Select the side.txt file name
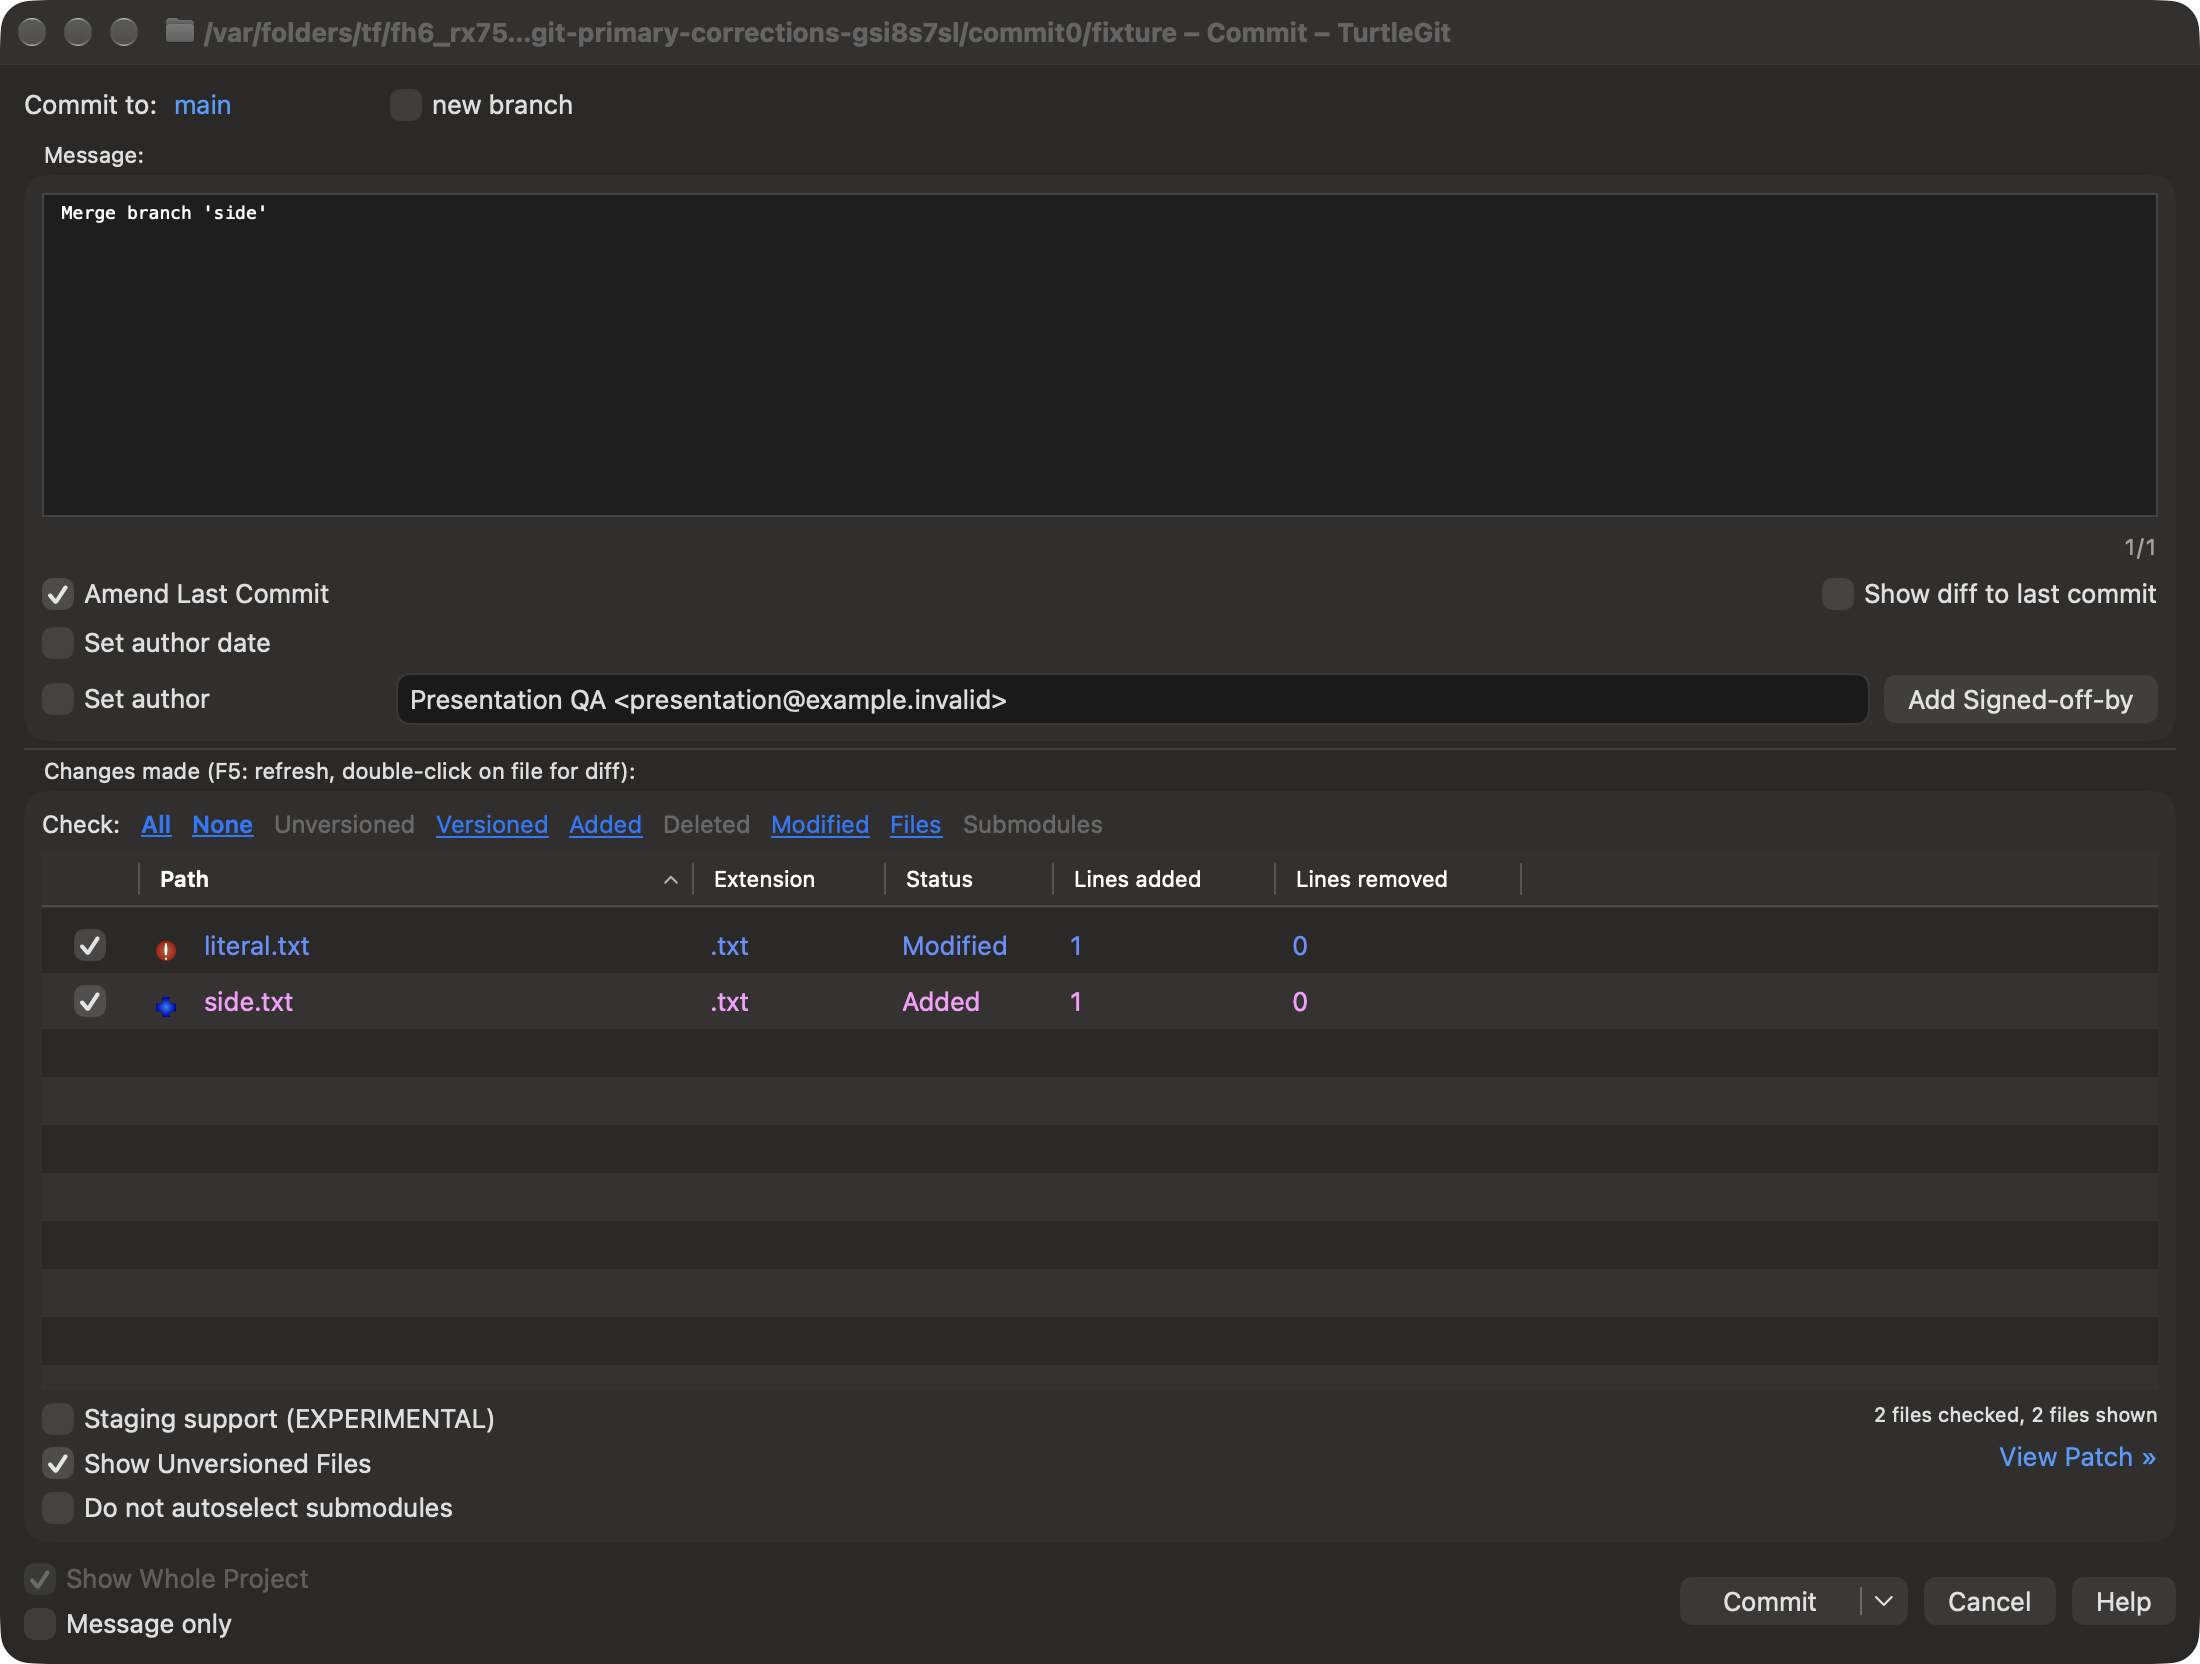 248,1001
